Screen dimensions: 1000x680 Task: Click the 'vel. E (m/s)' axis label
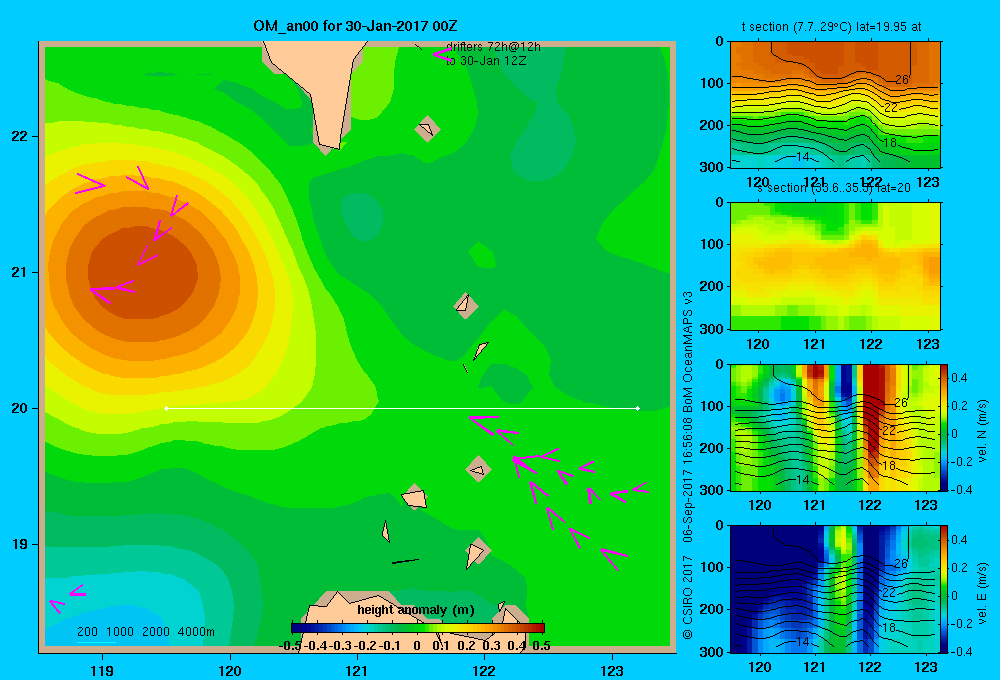(982, 593)
